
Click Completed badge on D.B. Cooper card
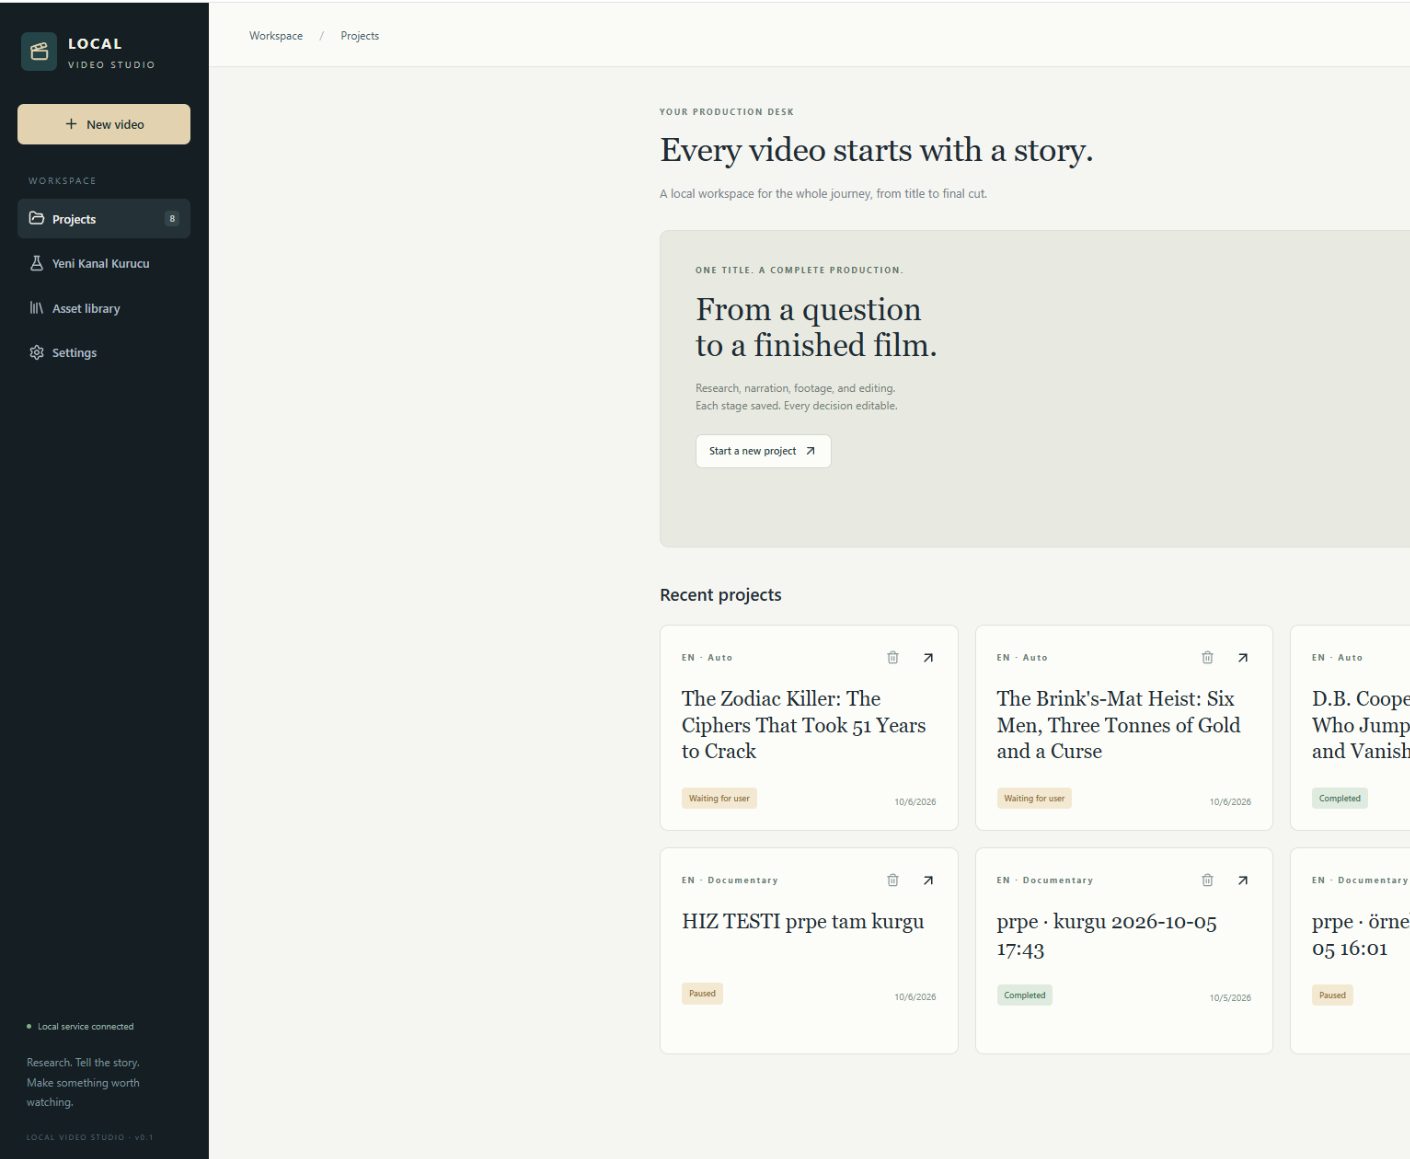click(x=1339, y=798)
